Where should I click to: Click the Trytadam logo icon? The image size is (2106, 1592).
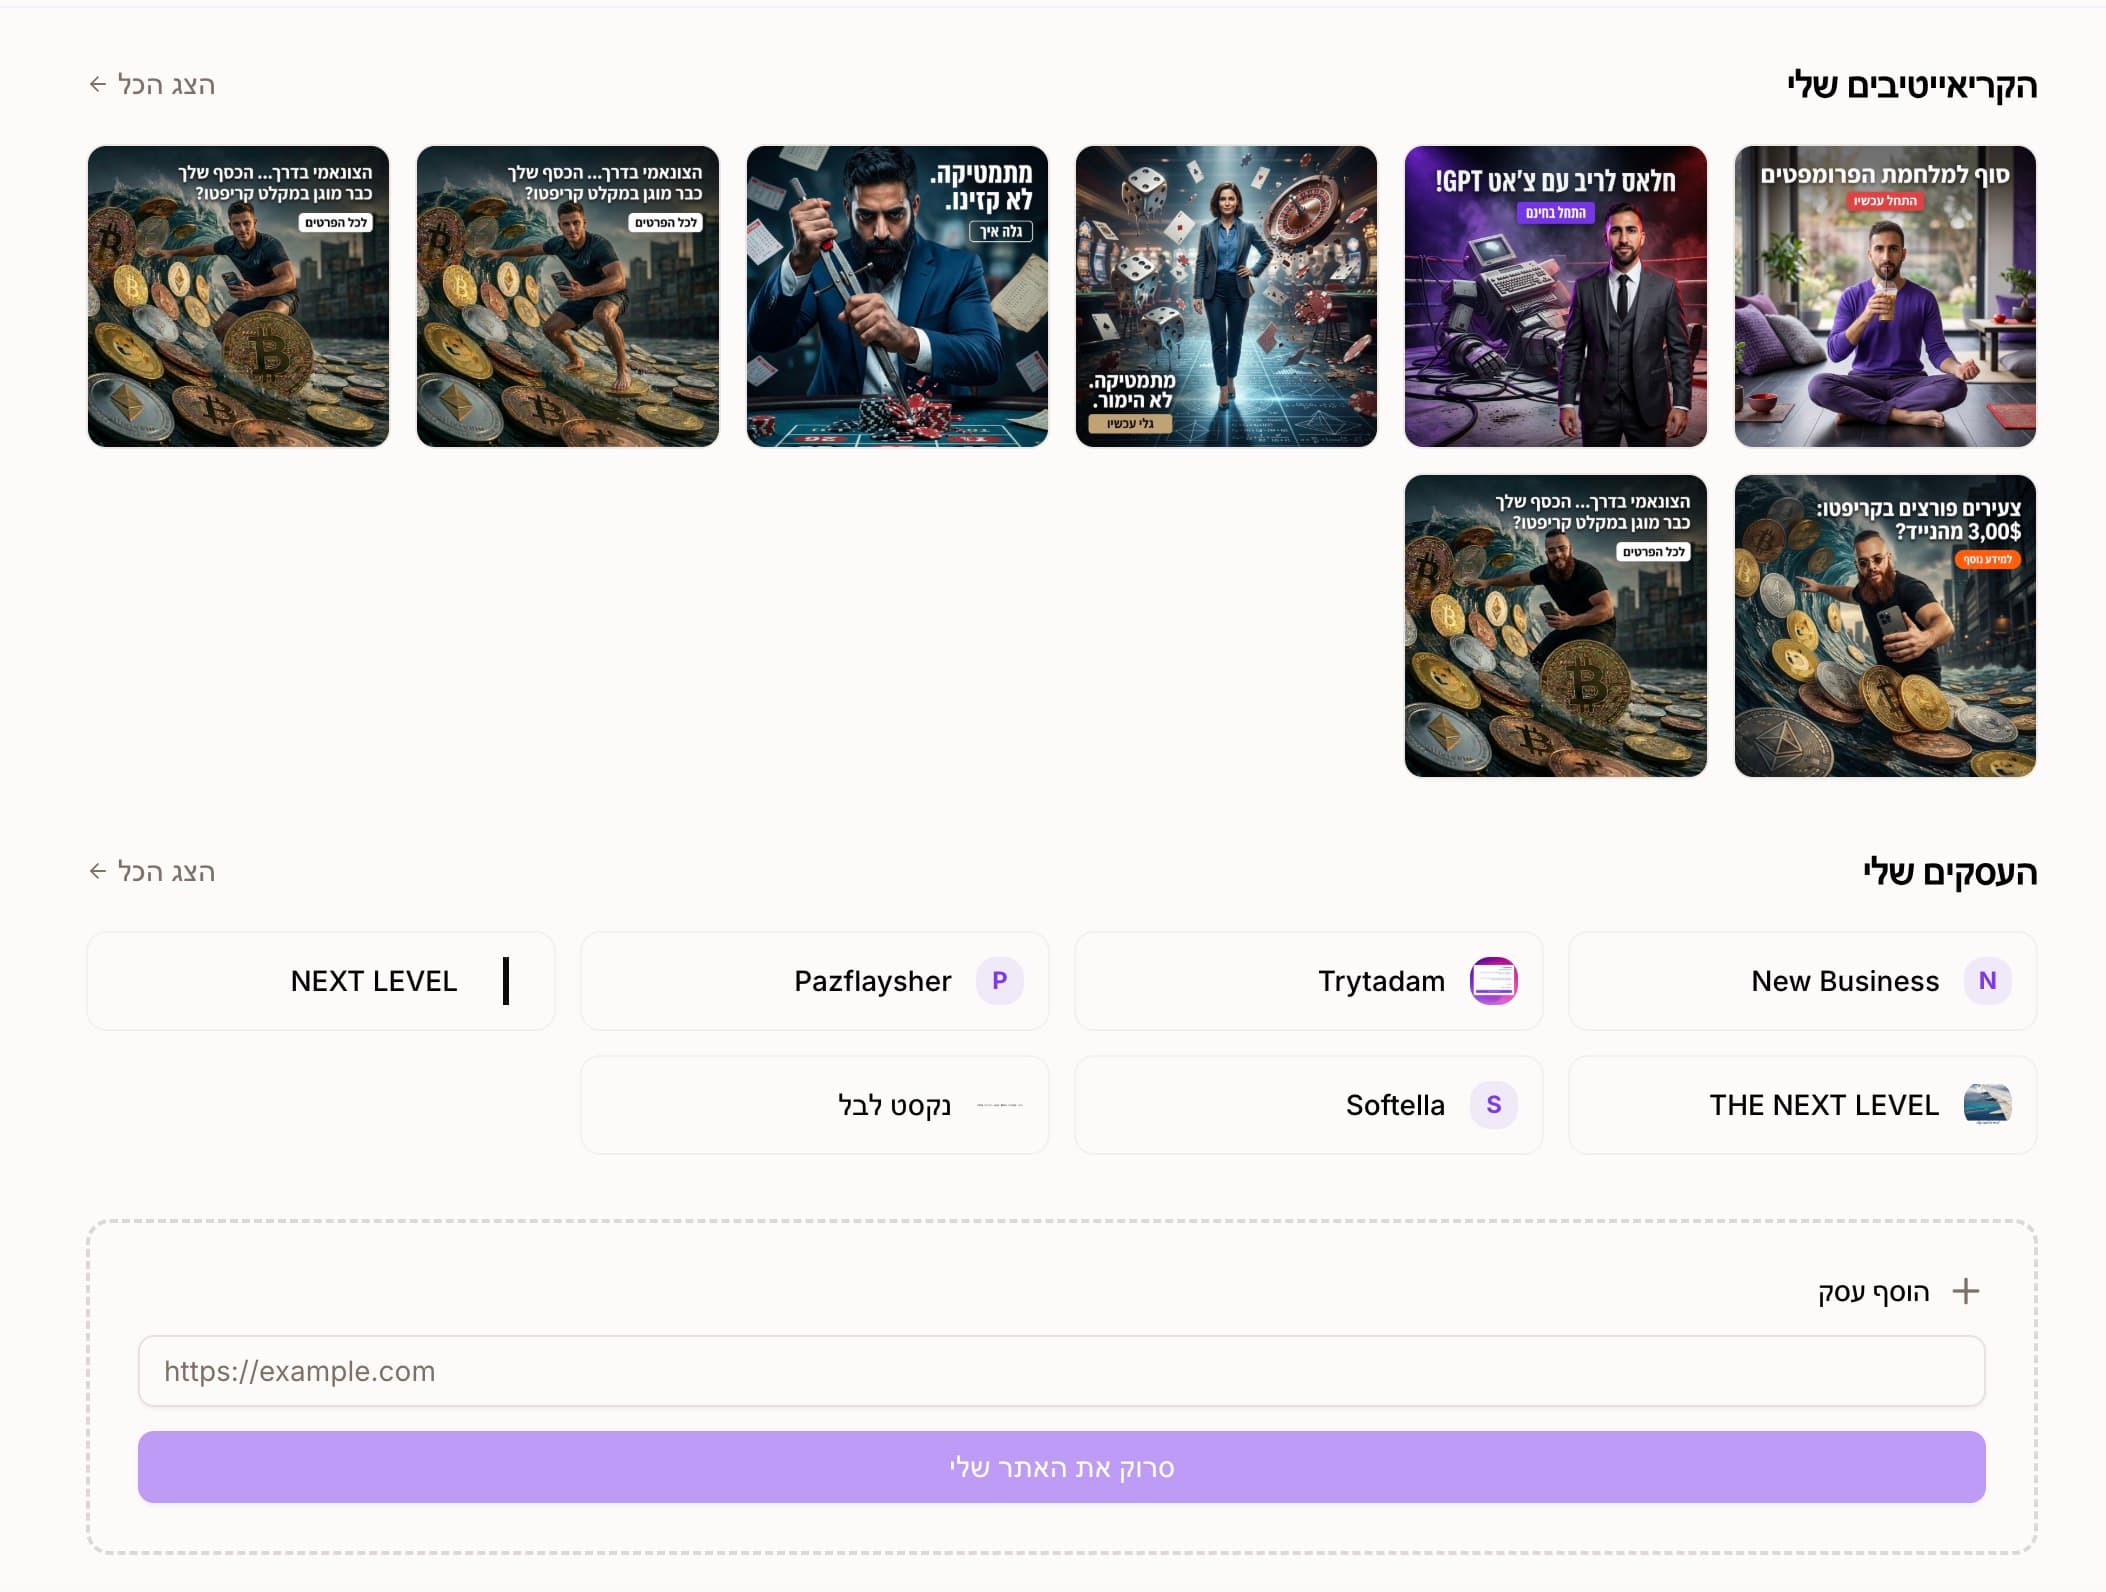pyautogui.click(x=1493, y=981)
